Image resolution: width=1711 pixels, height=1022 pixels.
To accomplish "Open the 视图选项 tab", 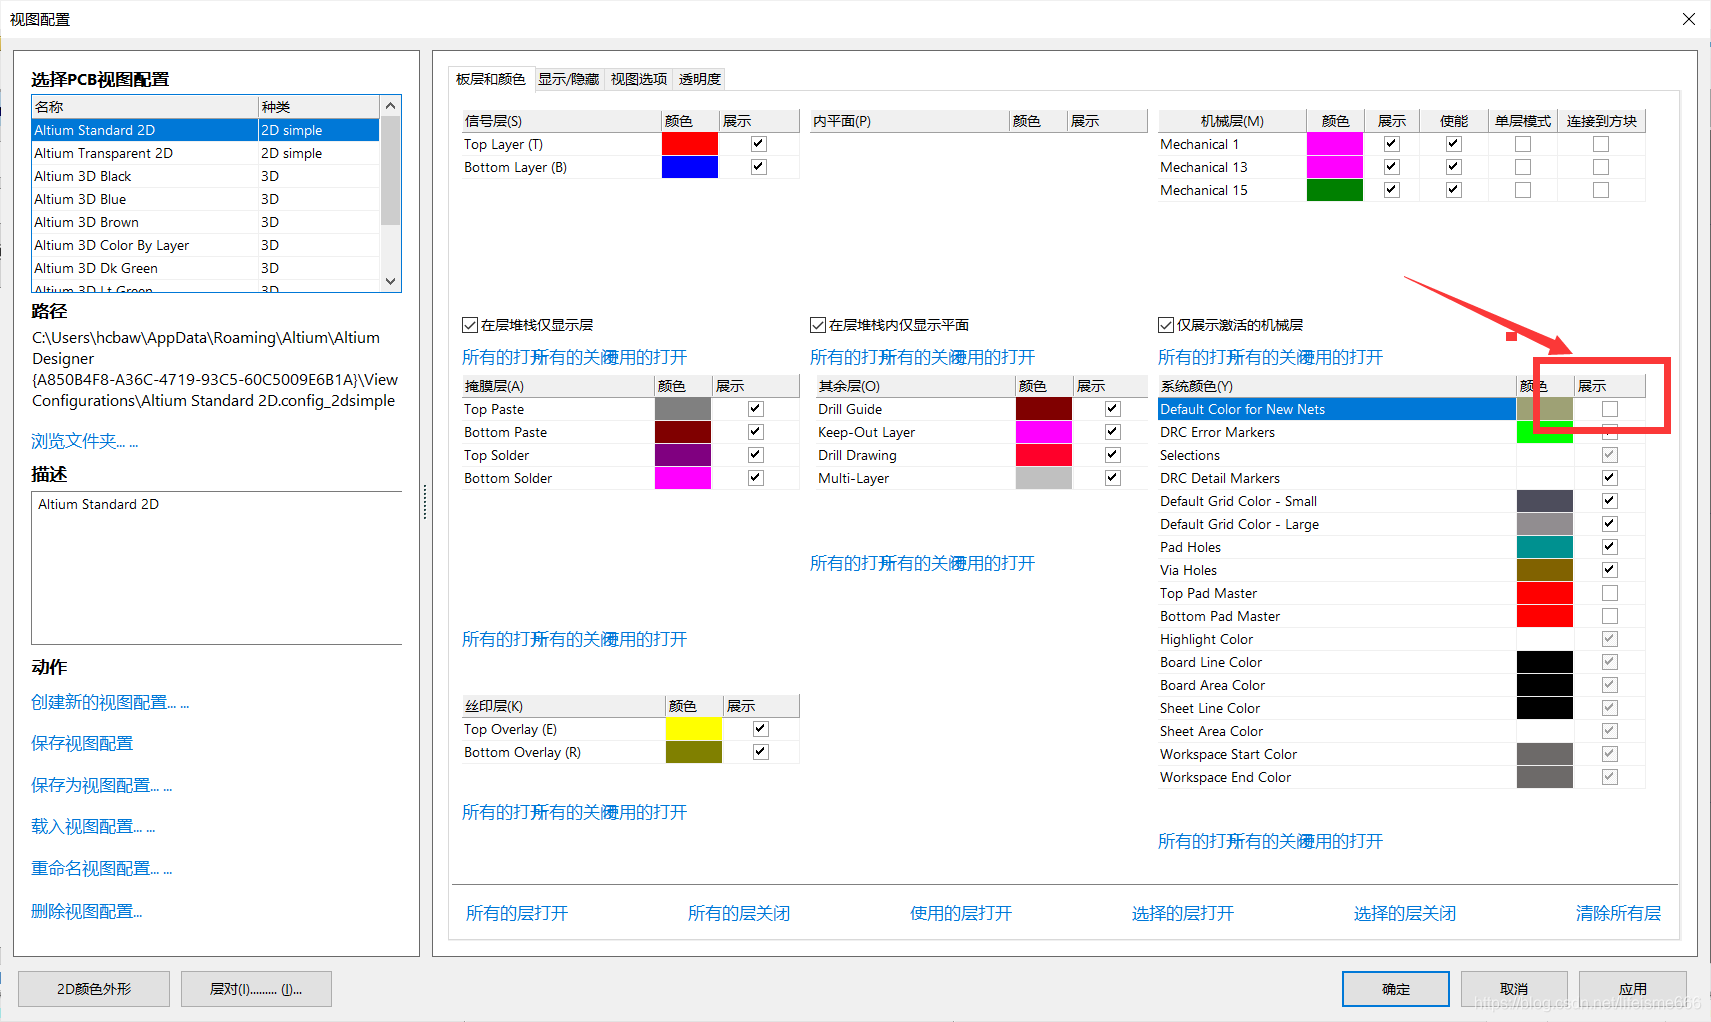I will coord(638,79).
